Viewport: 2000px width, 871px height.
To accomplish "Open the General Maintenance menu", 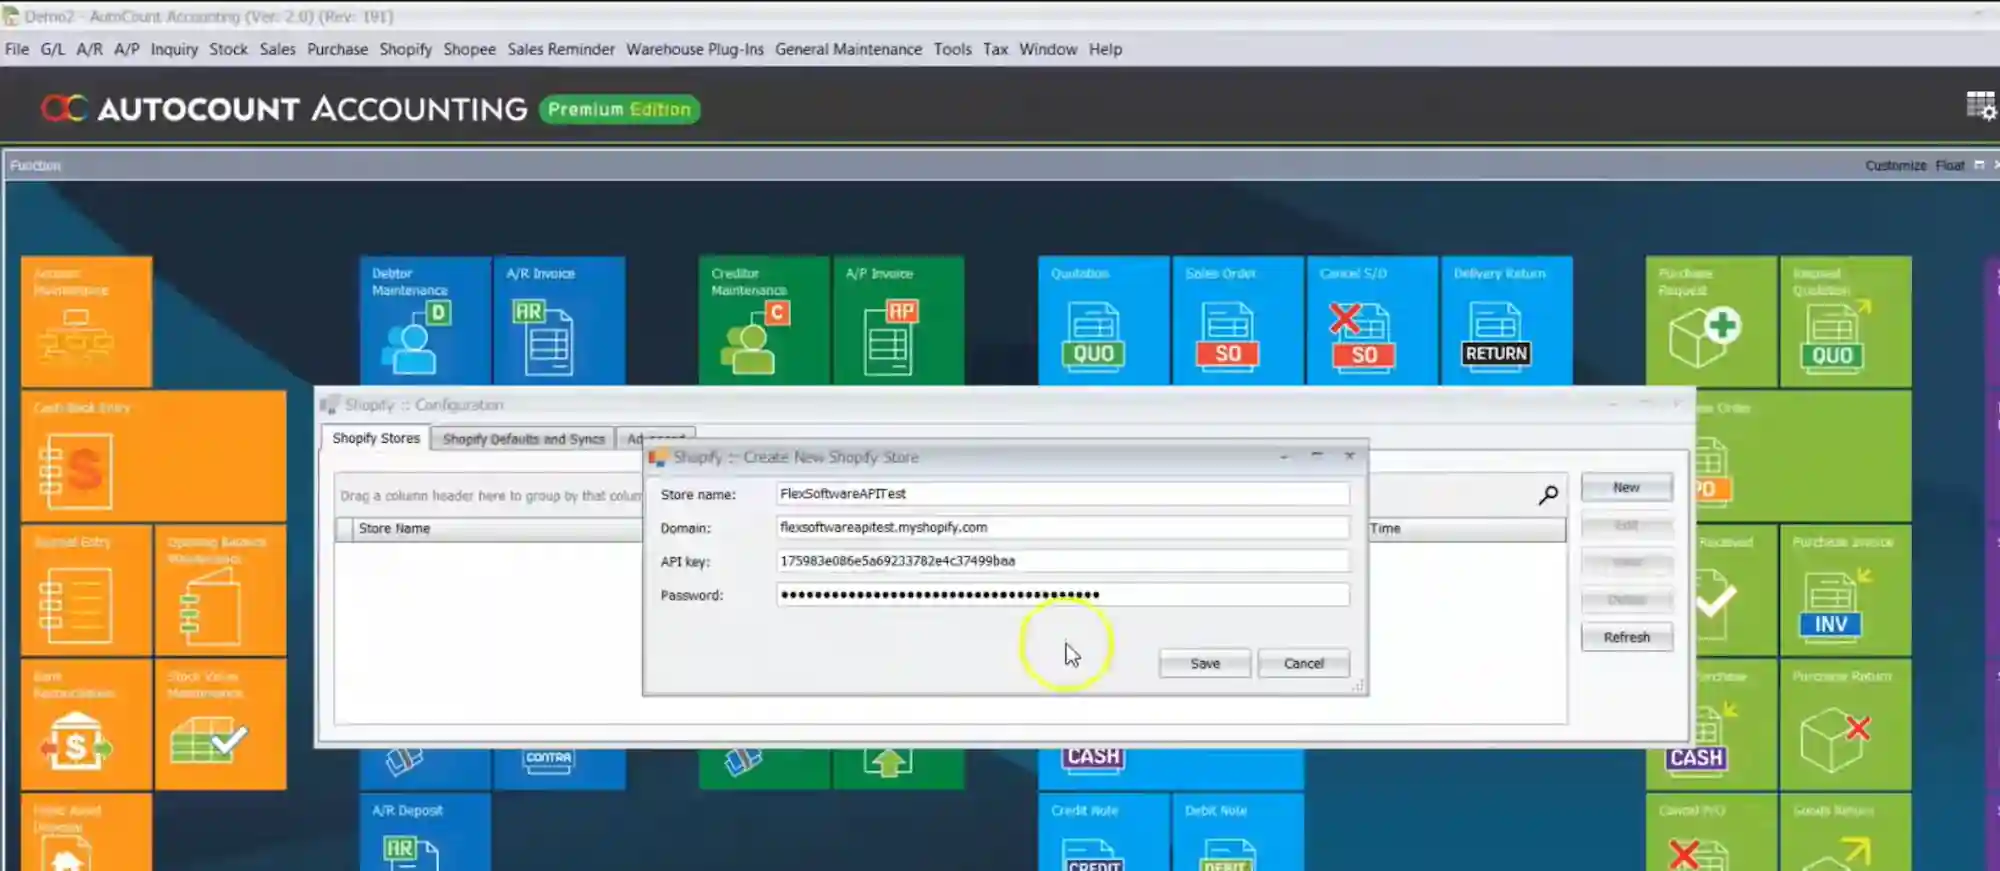I will click(848, 49).
